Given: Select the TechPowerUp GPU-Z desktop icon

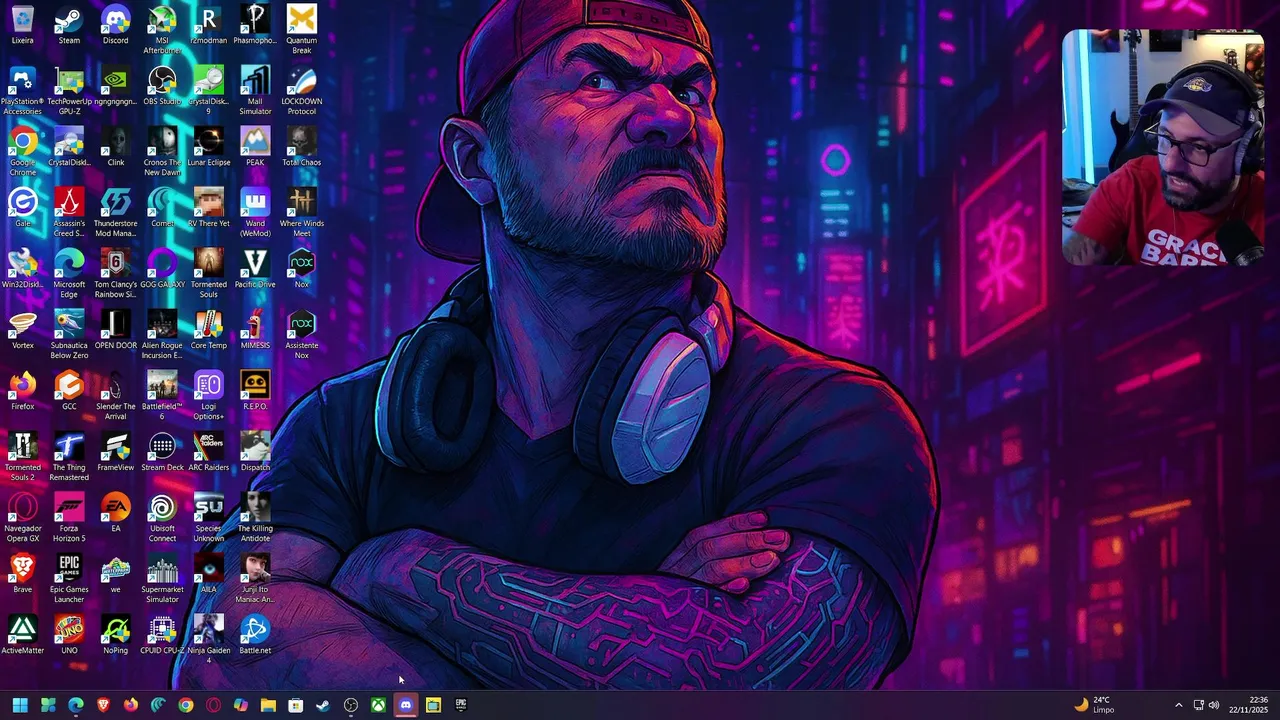Looking at the screenshot, I should pos(69,91).
